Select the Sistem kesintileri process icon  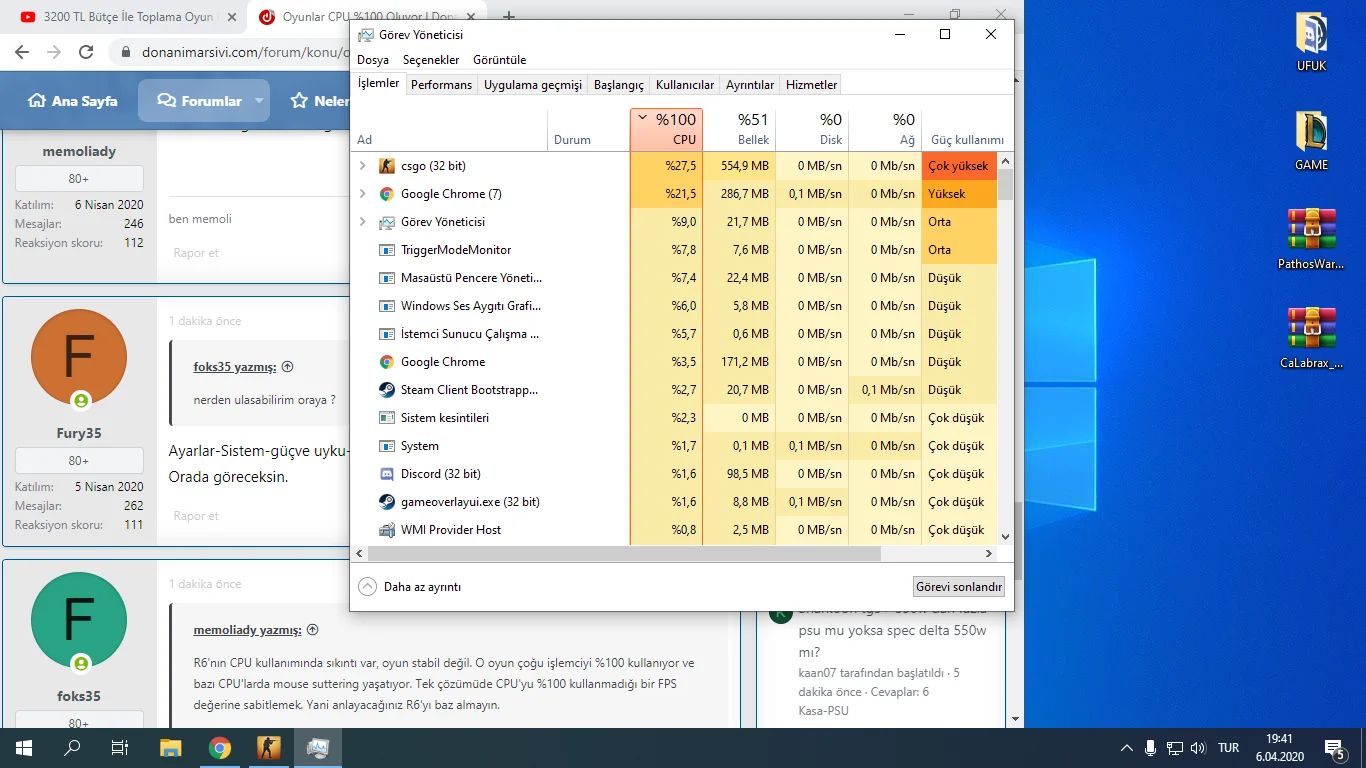387,418
